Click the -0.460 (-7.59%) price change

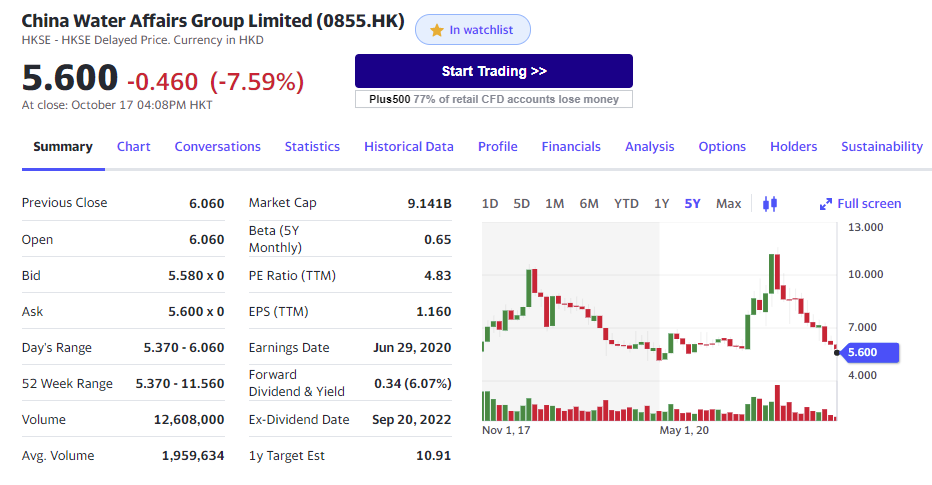pos(215,81)
